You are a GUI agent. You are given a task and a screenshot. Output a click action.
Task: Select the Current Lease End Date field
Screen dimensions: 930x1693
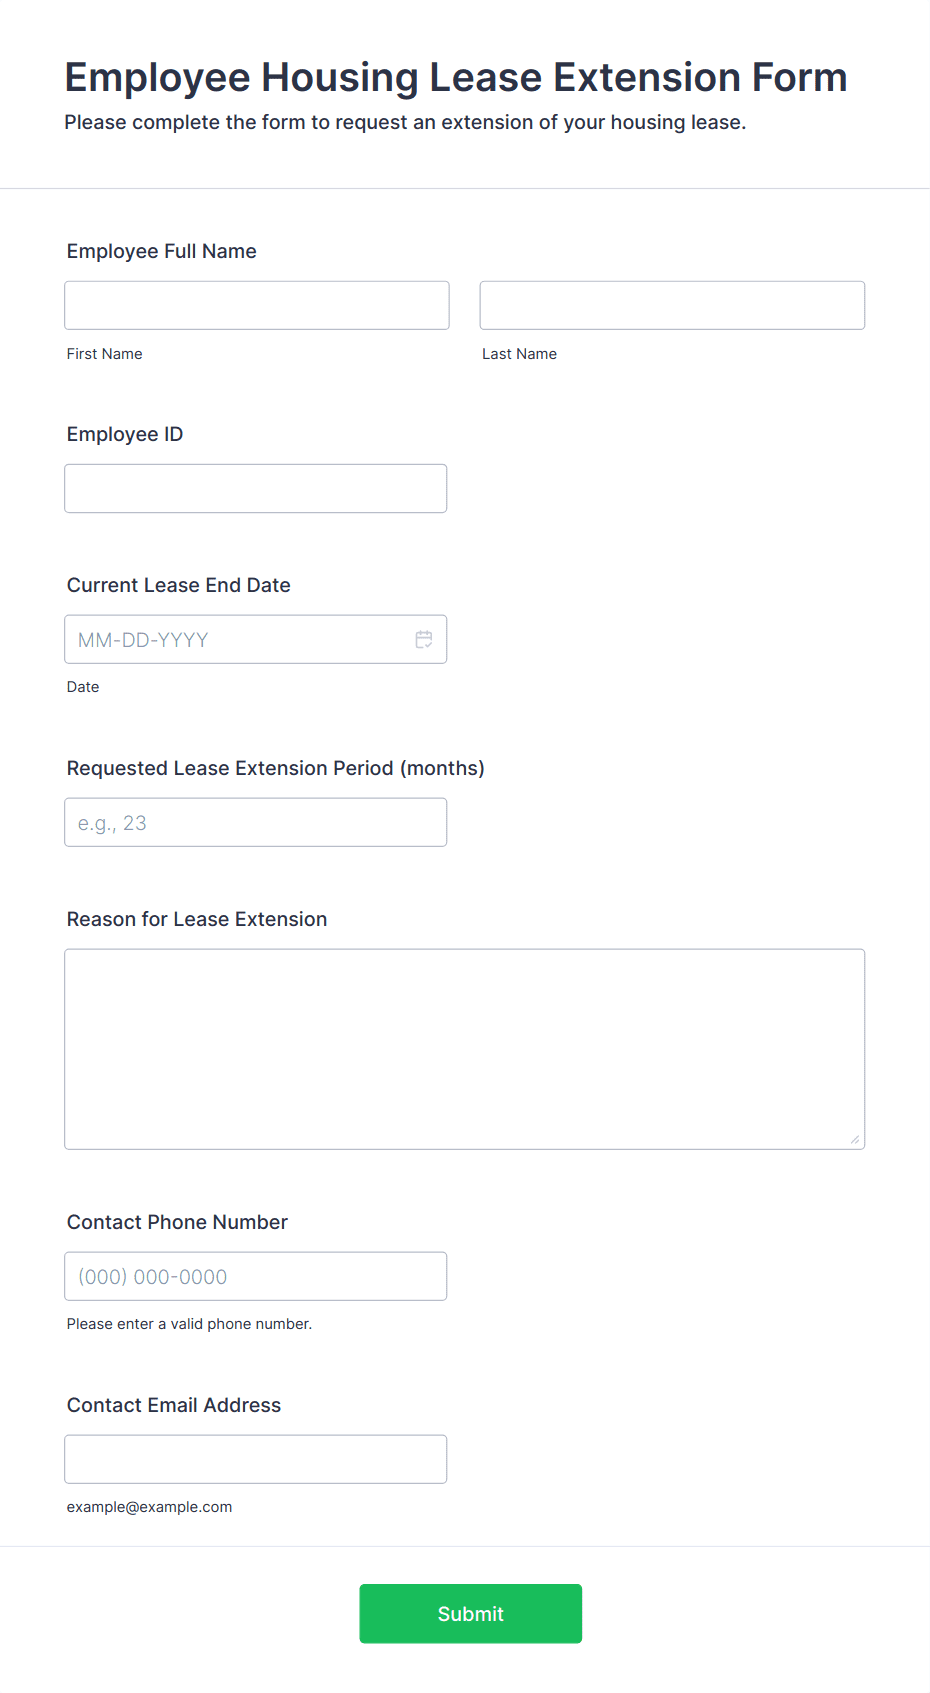tap(256, 639)
